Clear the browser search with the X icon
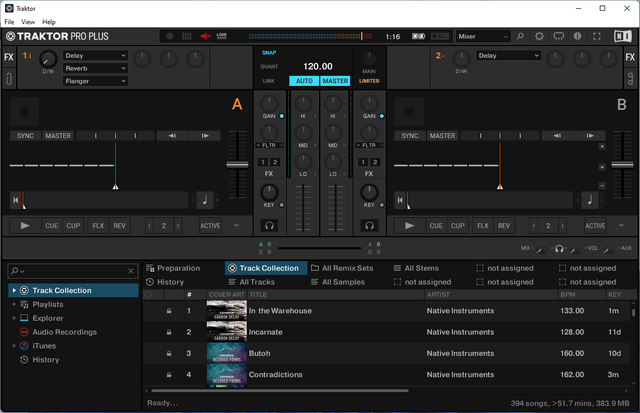Screen dimensions: 640x413 click(x=132, y=271)
